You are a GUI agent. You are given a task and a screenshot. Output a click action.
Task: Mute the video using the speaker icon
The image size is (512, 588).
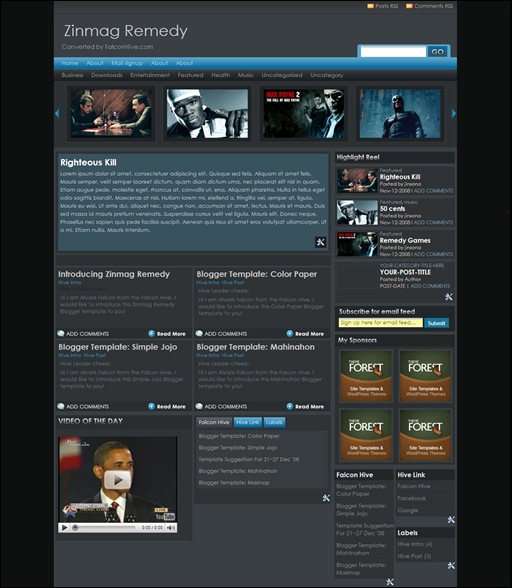[171, 528]
